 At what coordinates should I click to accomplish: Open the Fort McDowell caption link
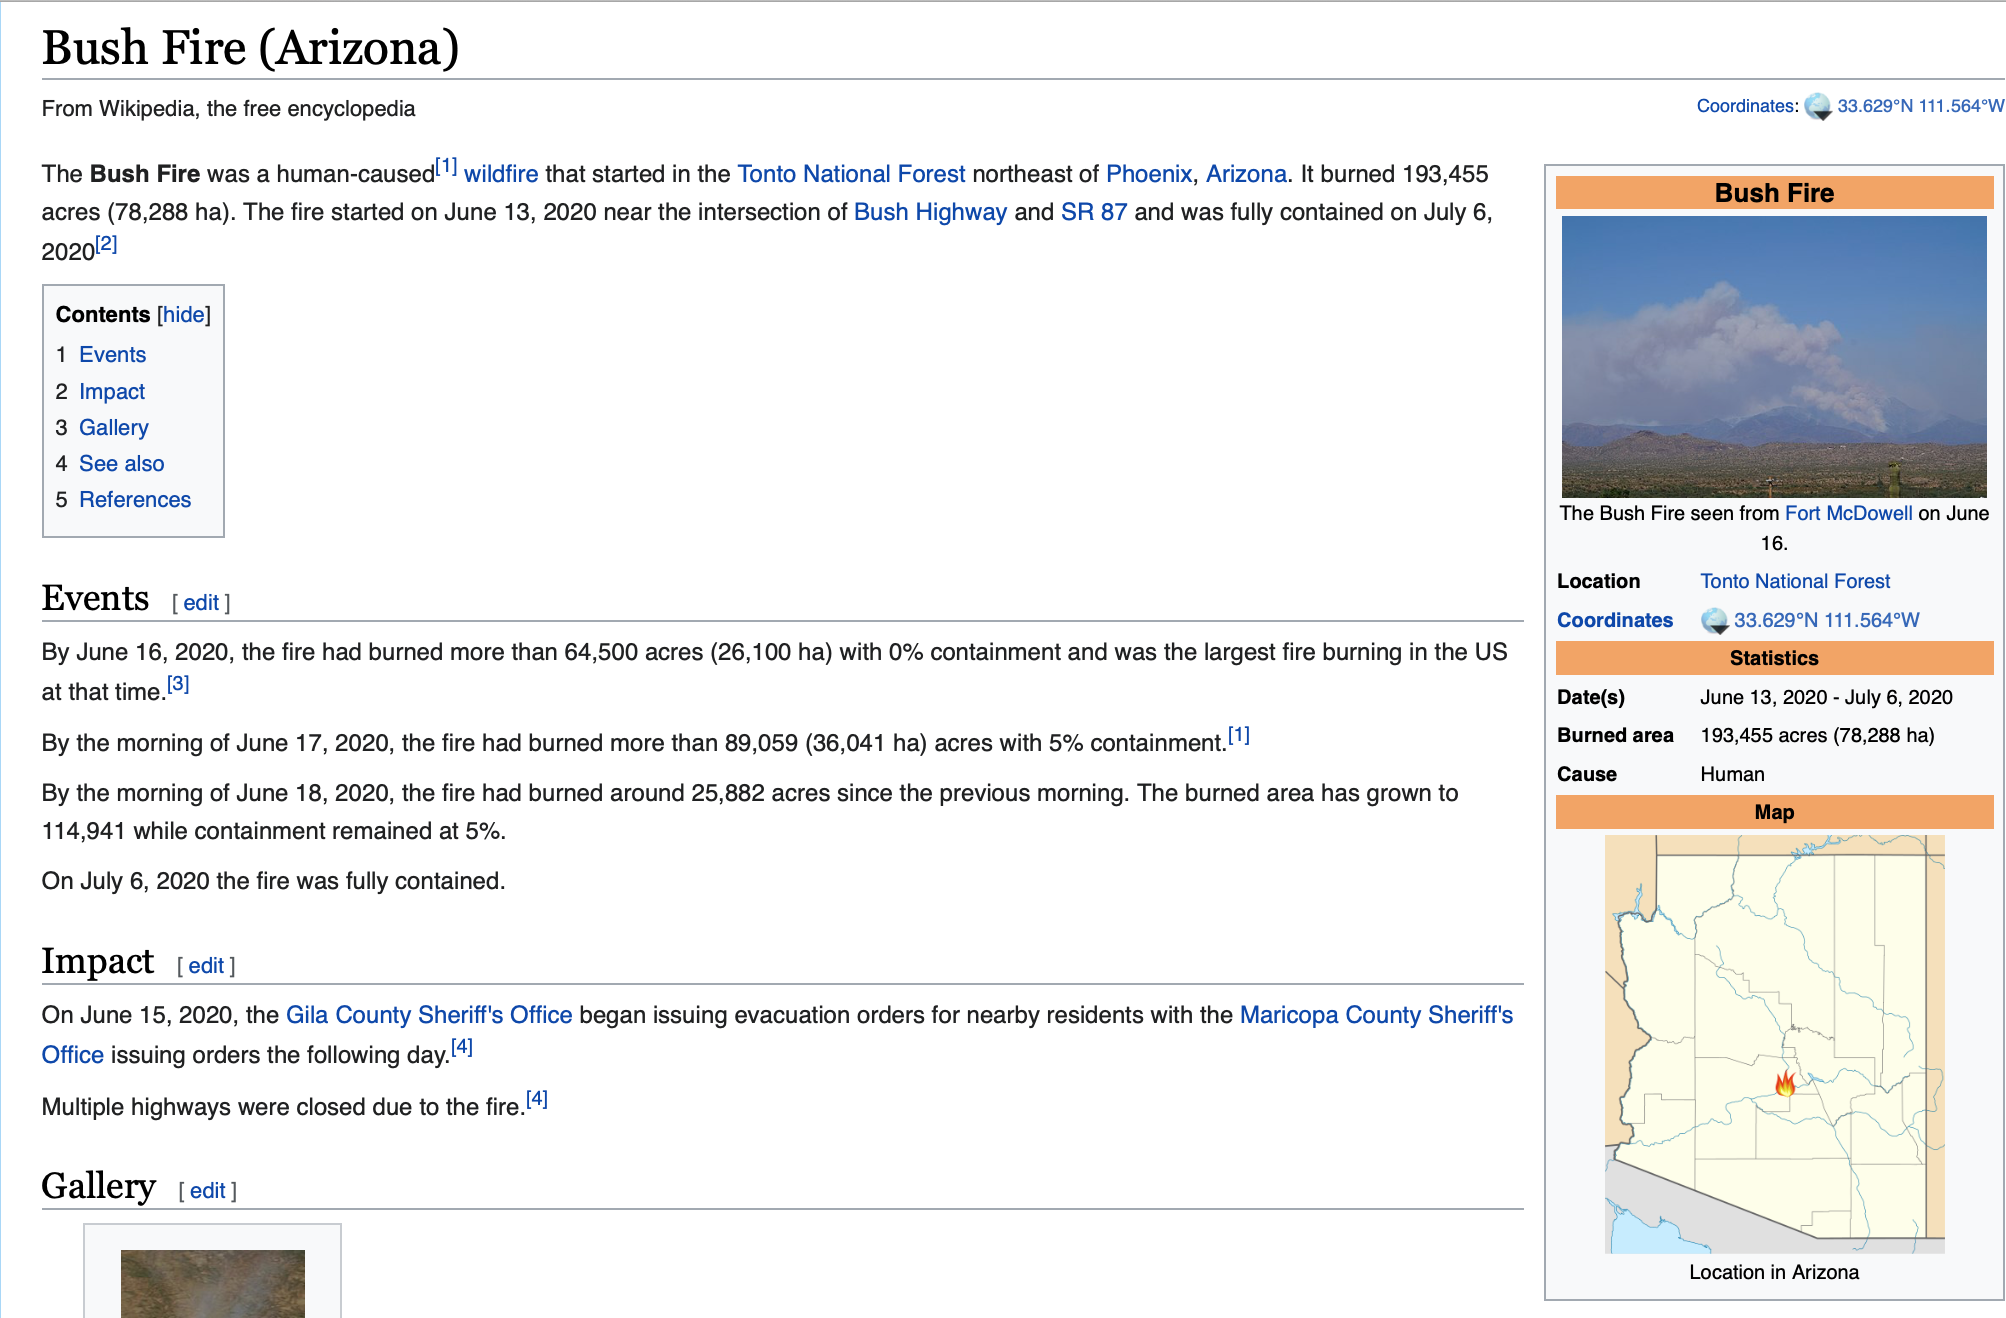coord(1847,513)
